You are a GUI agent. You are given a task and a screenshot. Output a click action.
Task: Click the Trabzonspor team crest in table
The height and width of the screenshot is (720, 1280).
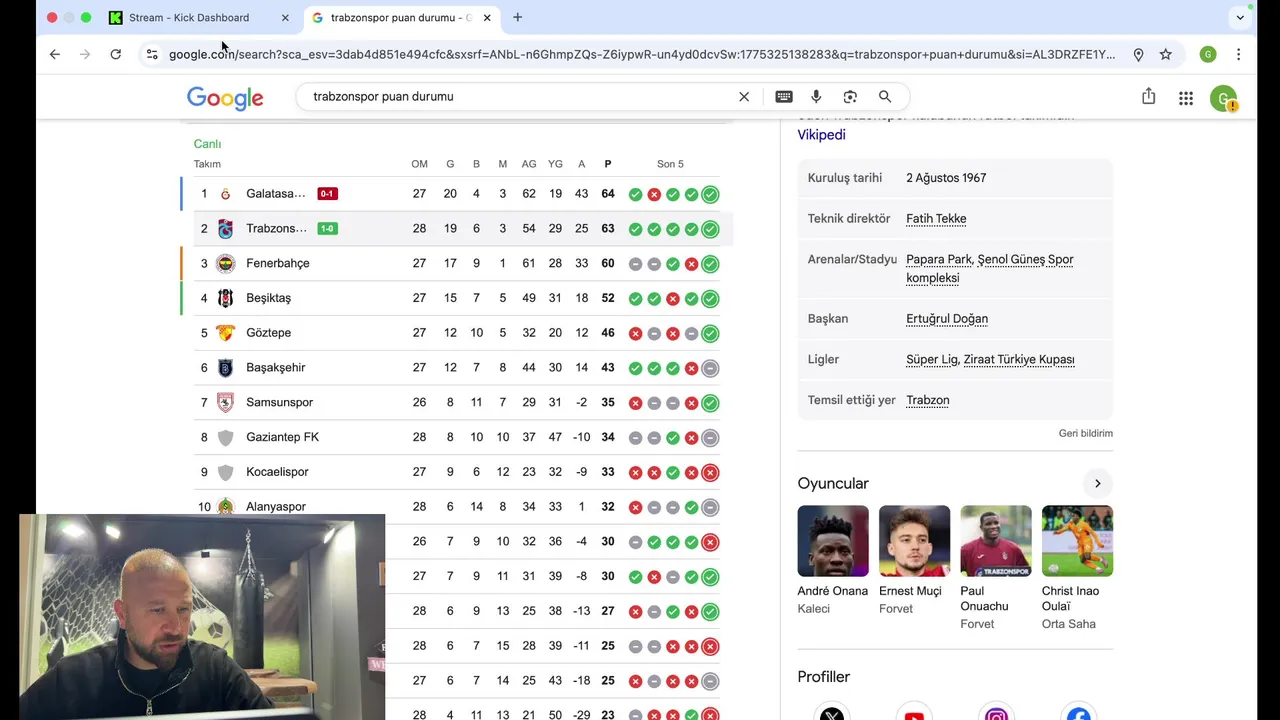225,229
